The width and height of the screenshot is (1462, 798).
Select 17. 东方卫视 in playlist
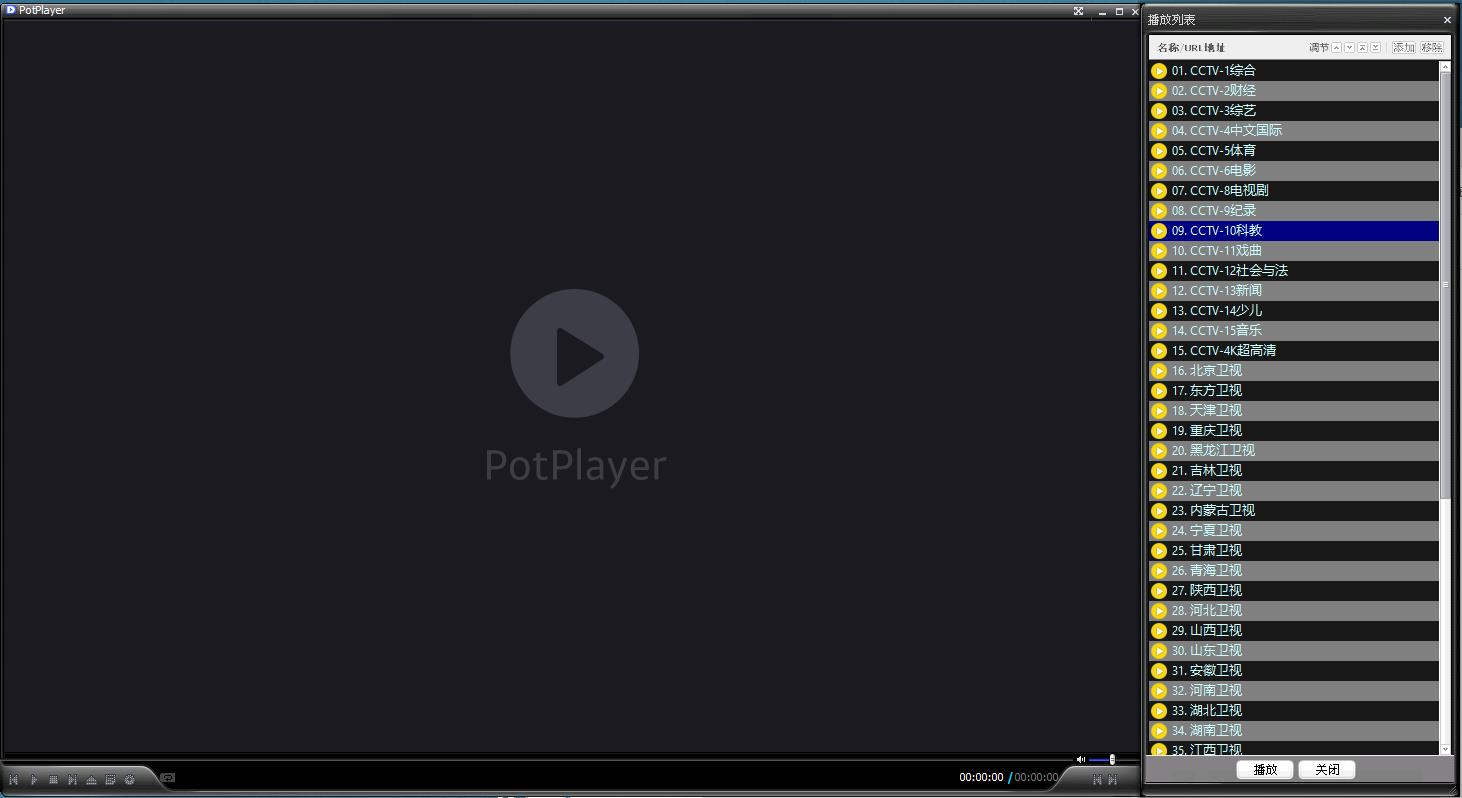tap(1294, 391)
